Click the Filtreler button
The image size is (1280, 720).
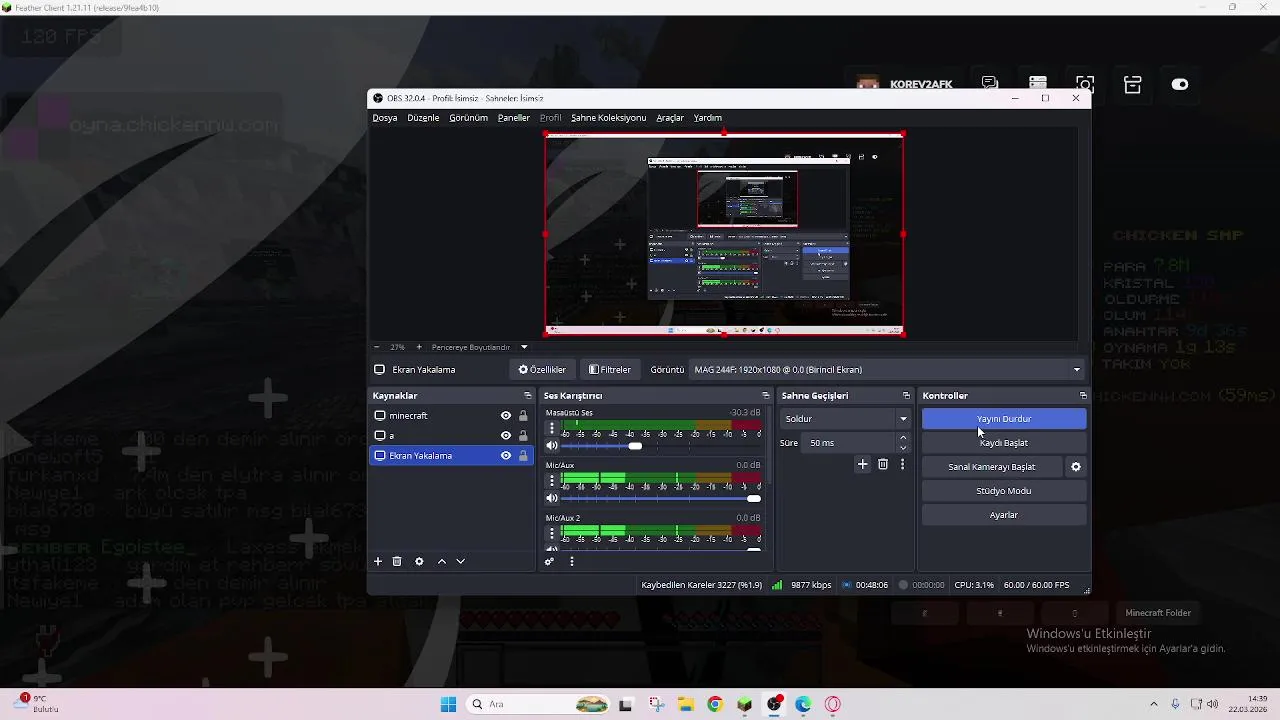(610, 370)
